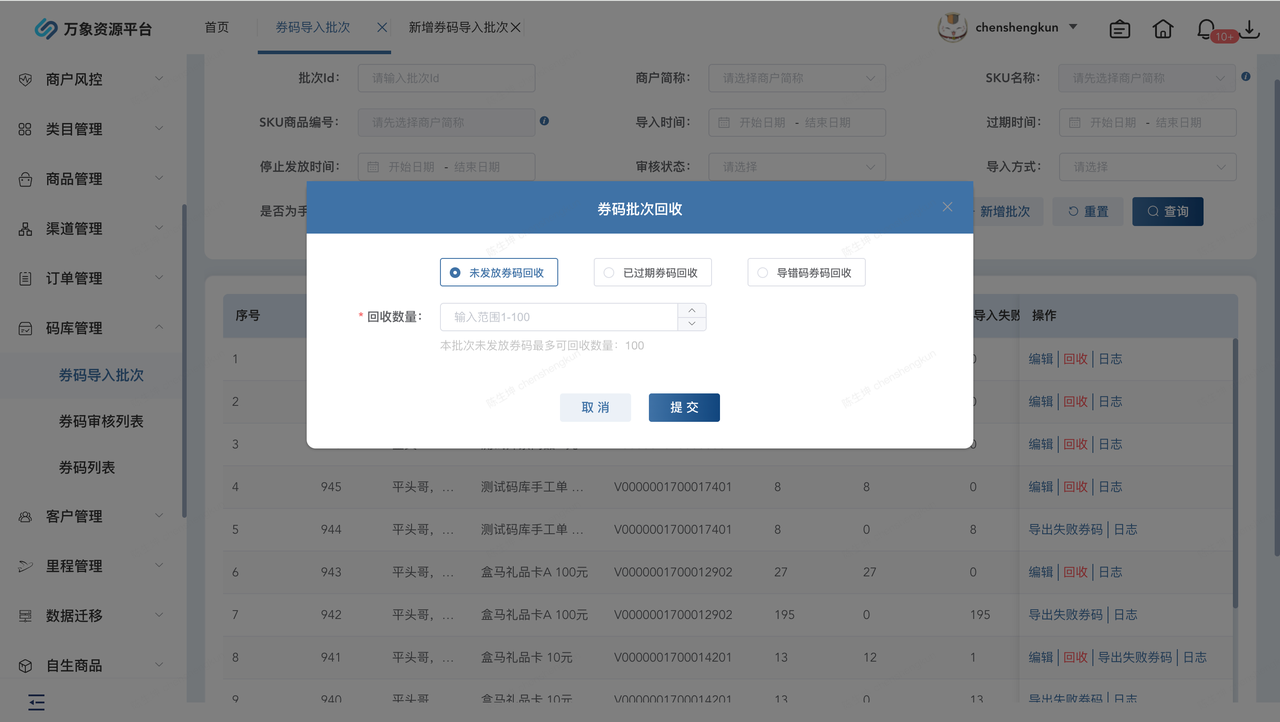This screenshot has height=722, width=1280.
Task: Close the 券码批次回收 dialog with the X
Action: click(x=947, y=207)
